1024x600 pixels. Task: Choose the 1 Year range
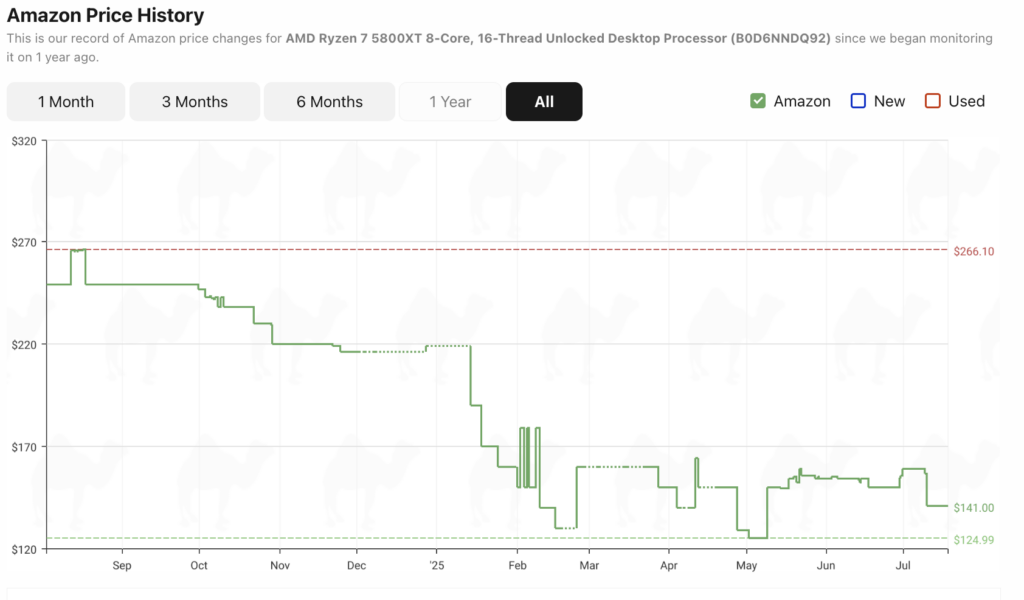450,102
